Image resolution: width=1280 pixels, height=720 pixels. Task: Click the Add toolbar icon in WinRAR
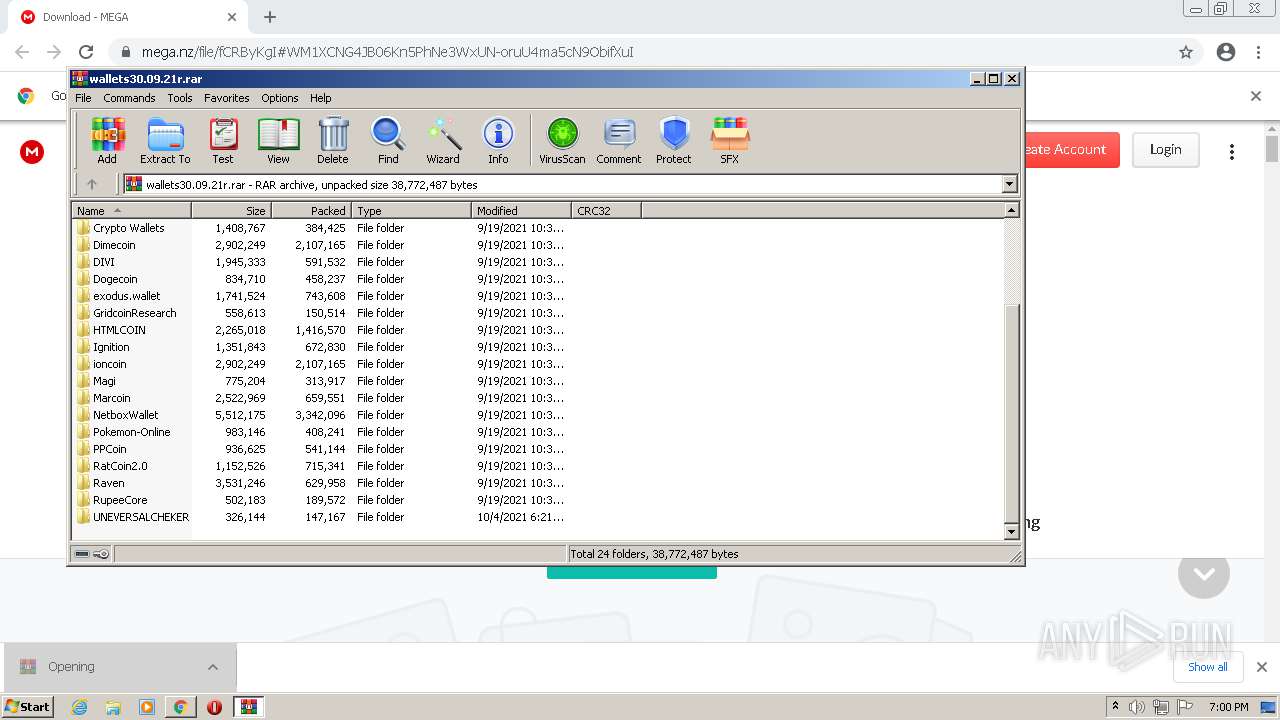click(107, 141)
